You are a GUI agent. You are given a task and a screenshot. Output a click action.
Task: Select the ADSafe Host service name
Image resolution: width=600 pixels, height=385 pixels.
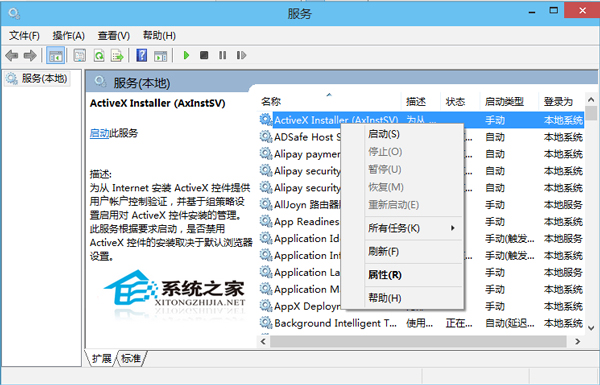coord(307,137)
